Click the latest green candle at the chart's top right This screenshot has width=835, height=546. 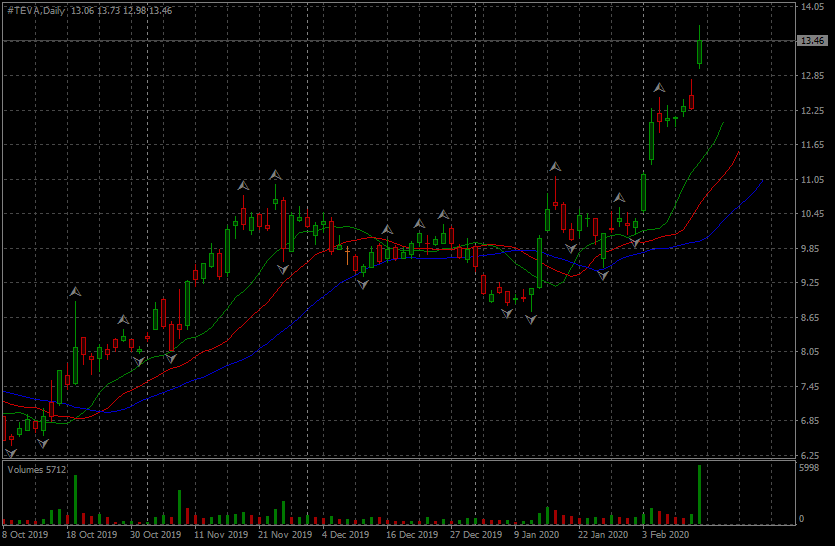[700, 50]
